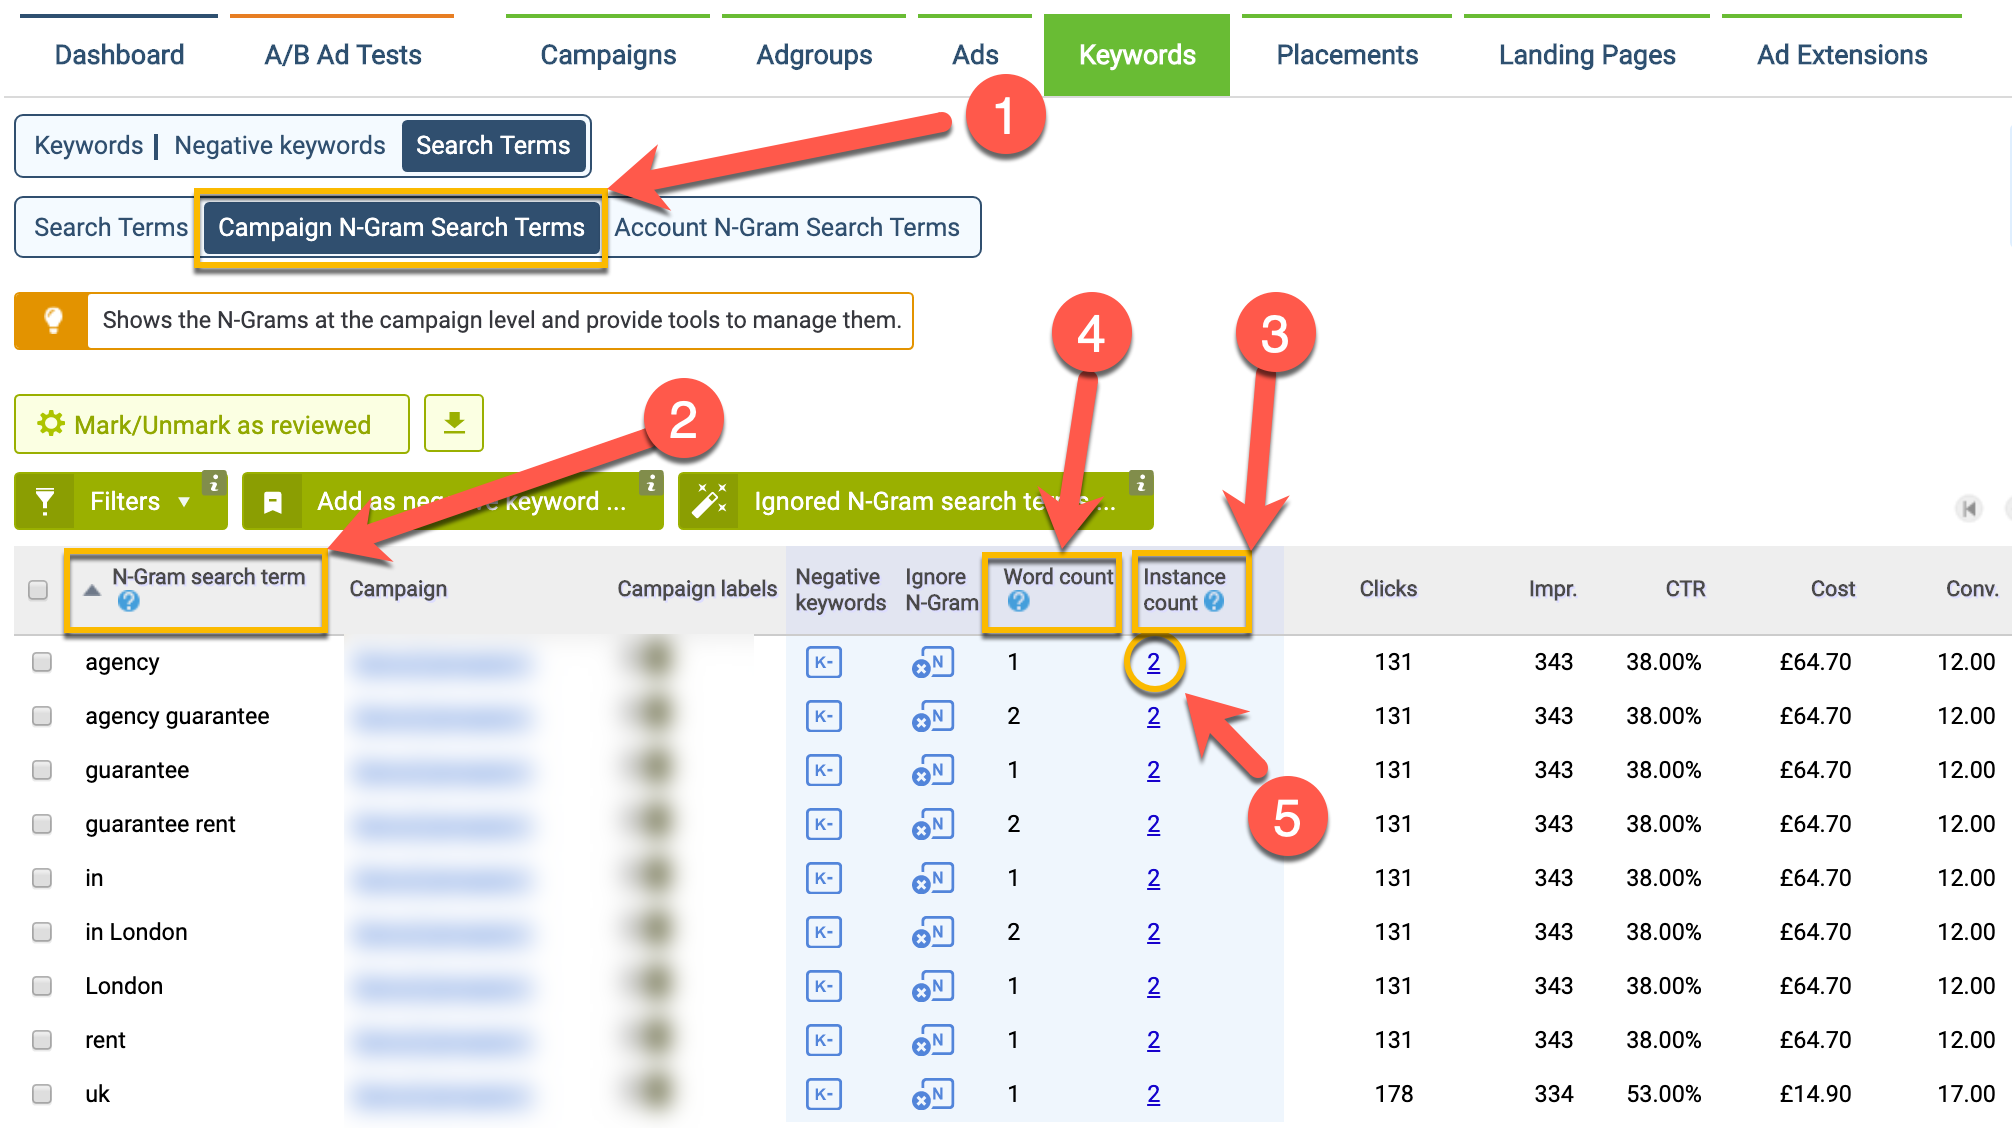The width and height of the screenshot is (2012, 1128).
Task: Click Word count help question mark icon
Action: [1018, 601]
